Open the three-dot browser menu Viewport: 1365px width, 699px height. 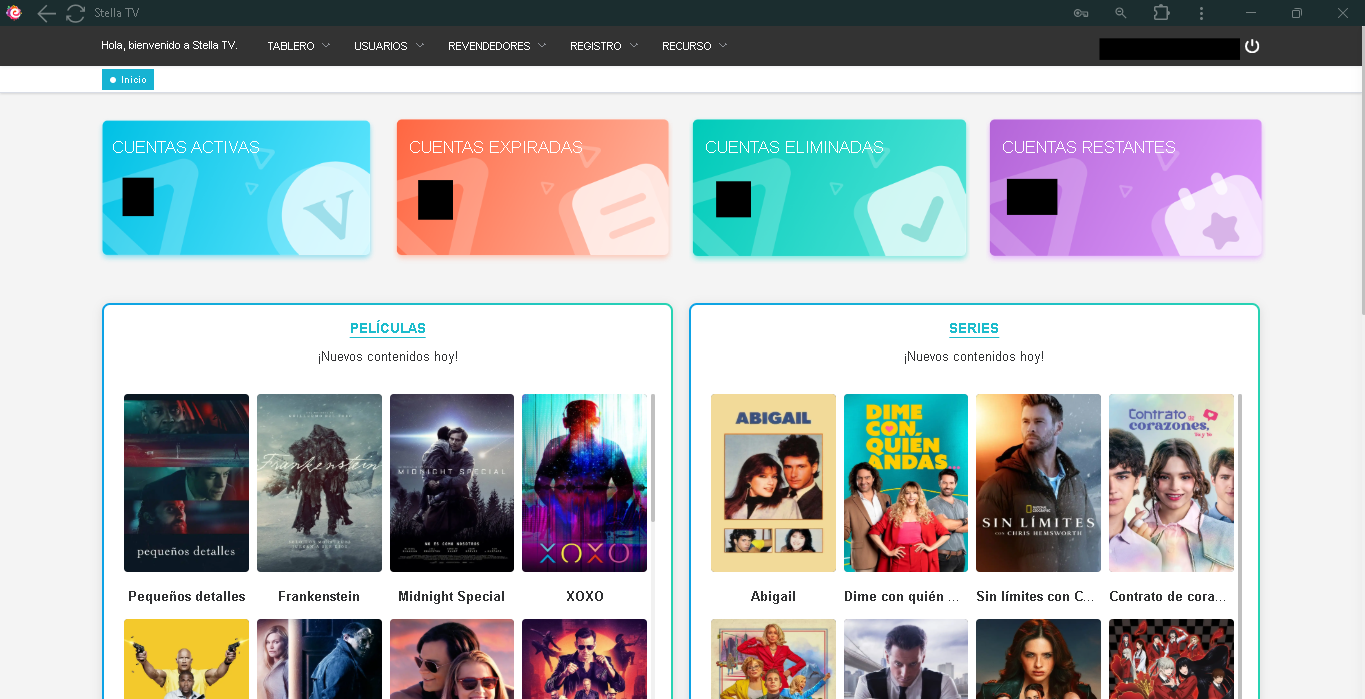[x=1201, y=13]
